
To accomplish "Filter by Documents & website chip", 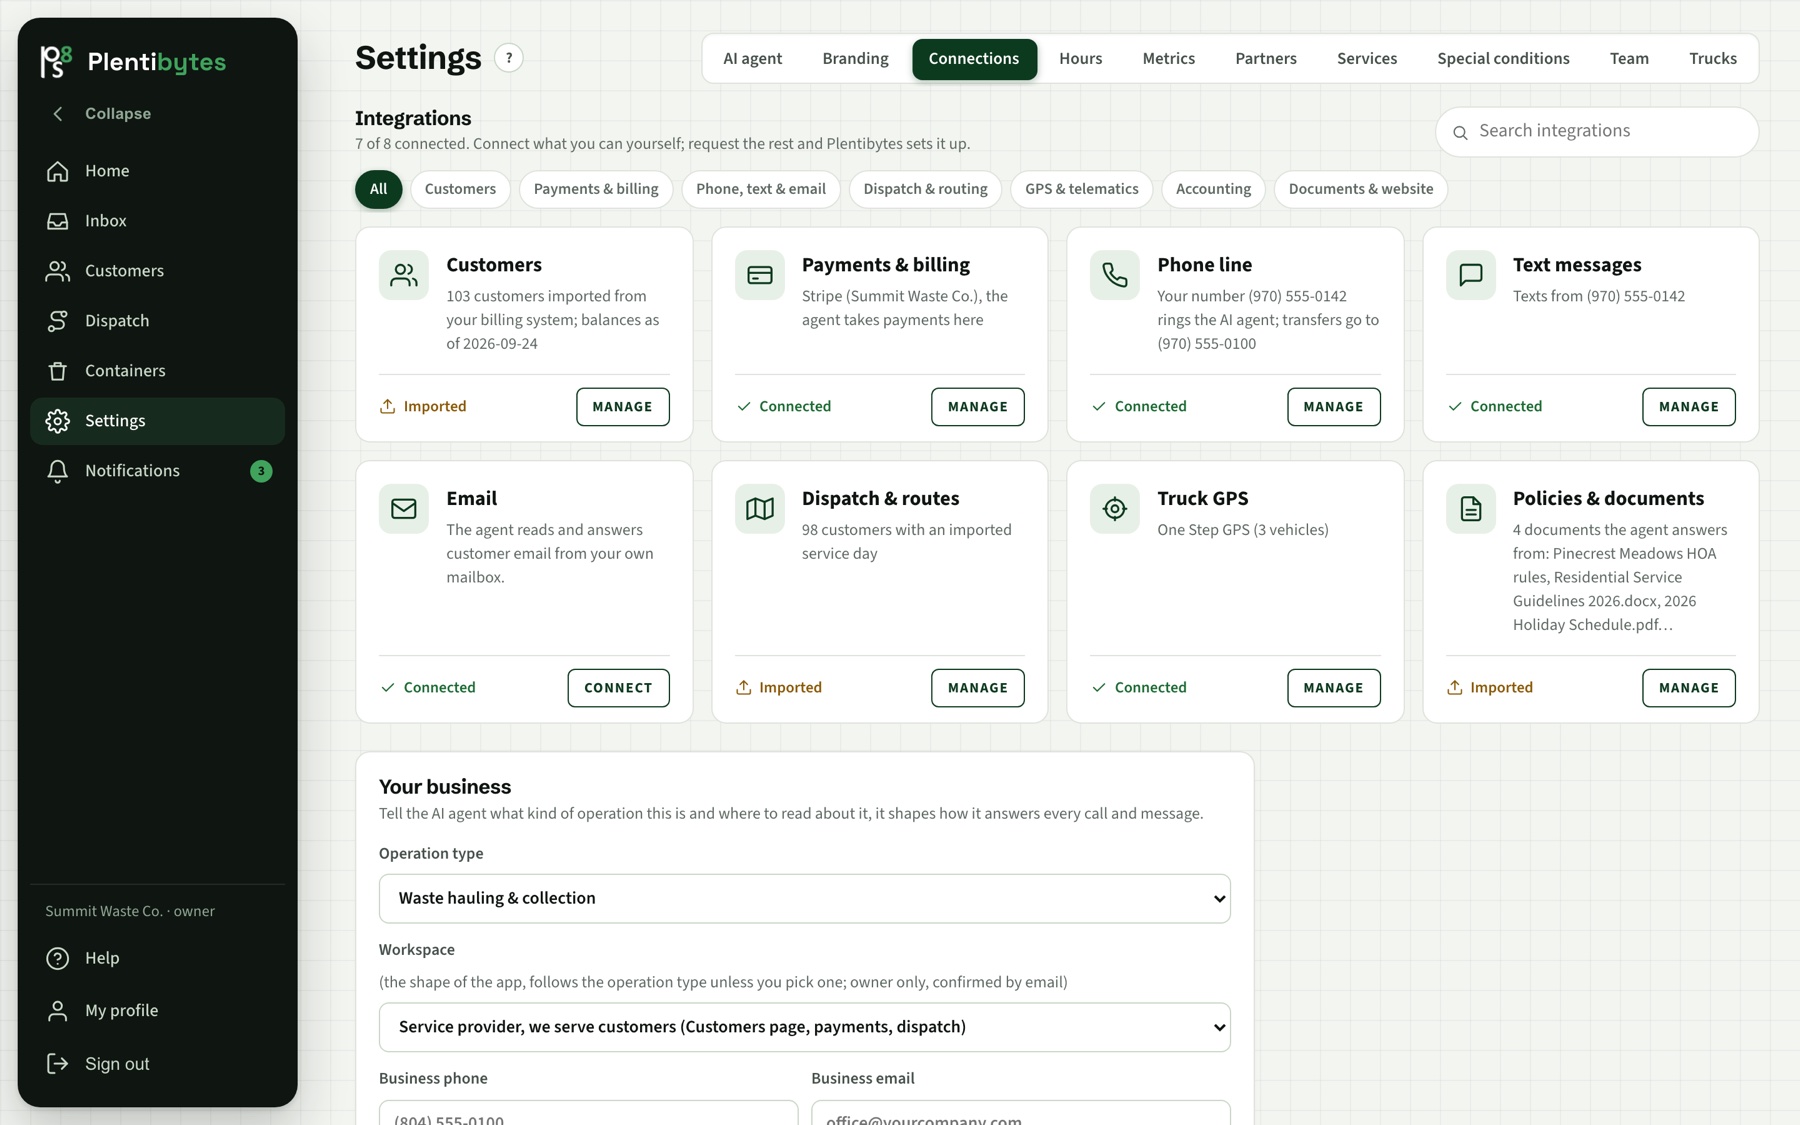I will pyautogui.click(x=1361, y=190).
